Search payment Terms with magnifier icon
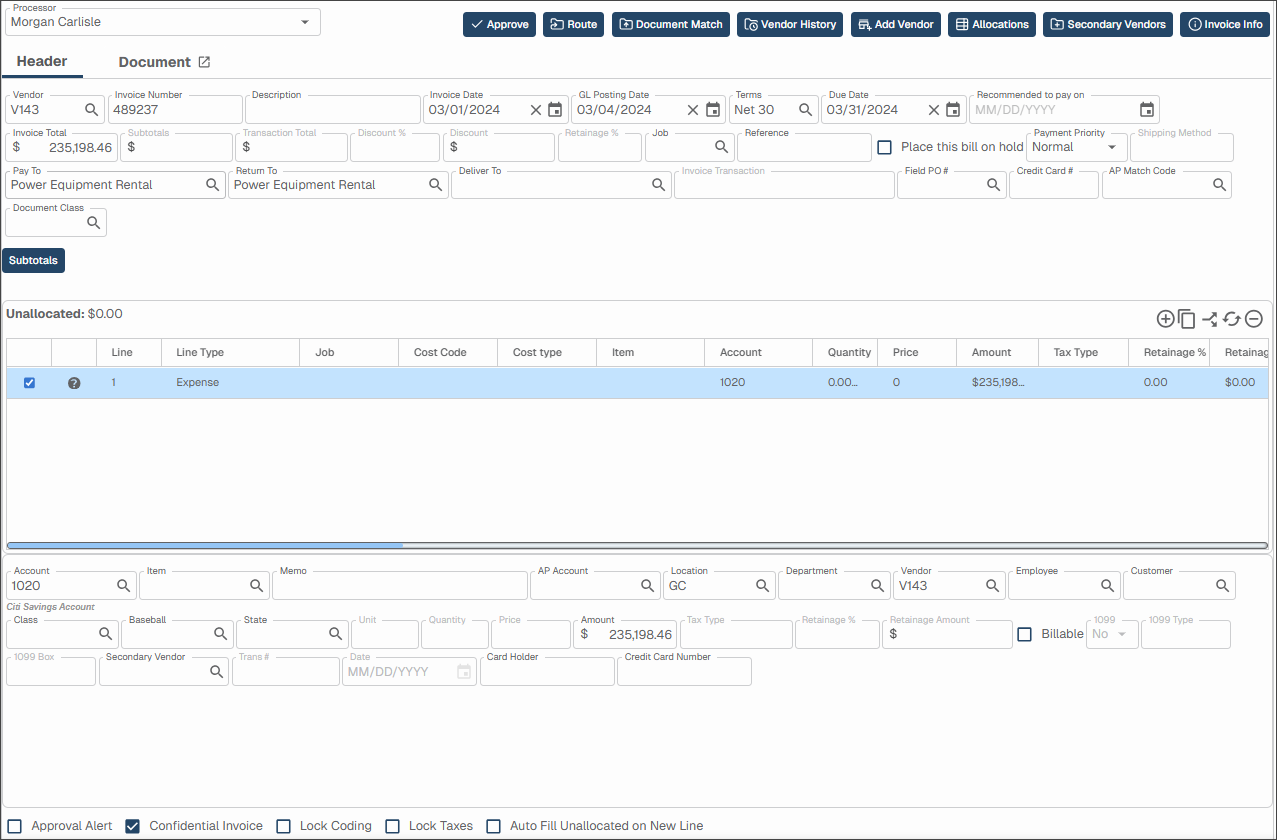 click(806, 109)
